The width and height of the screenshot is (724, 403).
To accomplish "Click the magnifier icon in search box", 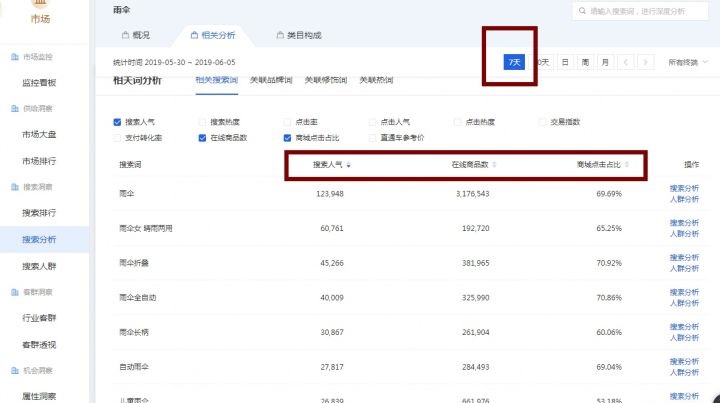I will point(582,11).
